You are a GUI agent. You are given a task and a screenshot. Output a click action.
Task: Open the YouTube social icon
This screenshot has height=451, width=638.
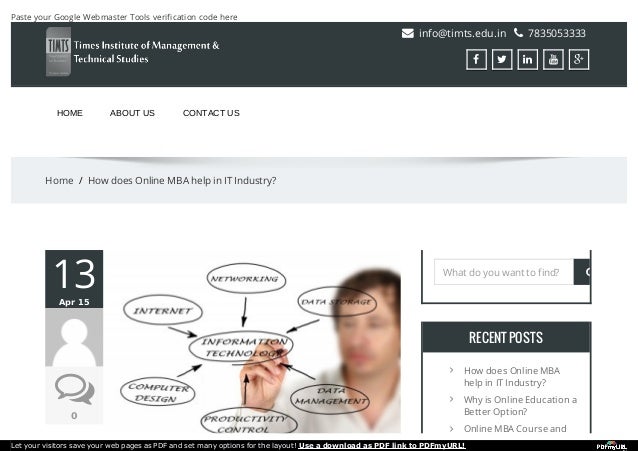(553, 60)
